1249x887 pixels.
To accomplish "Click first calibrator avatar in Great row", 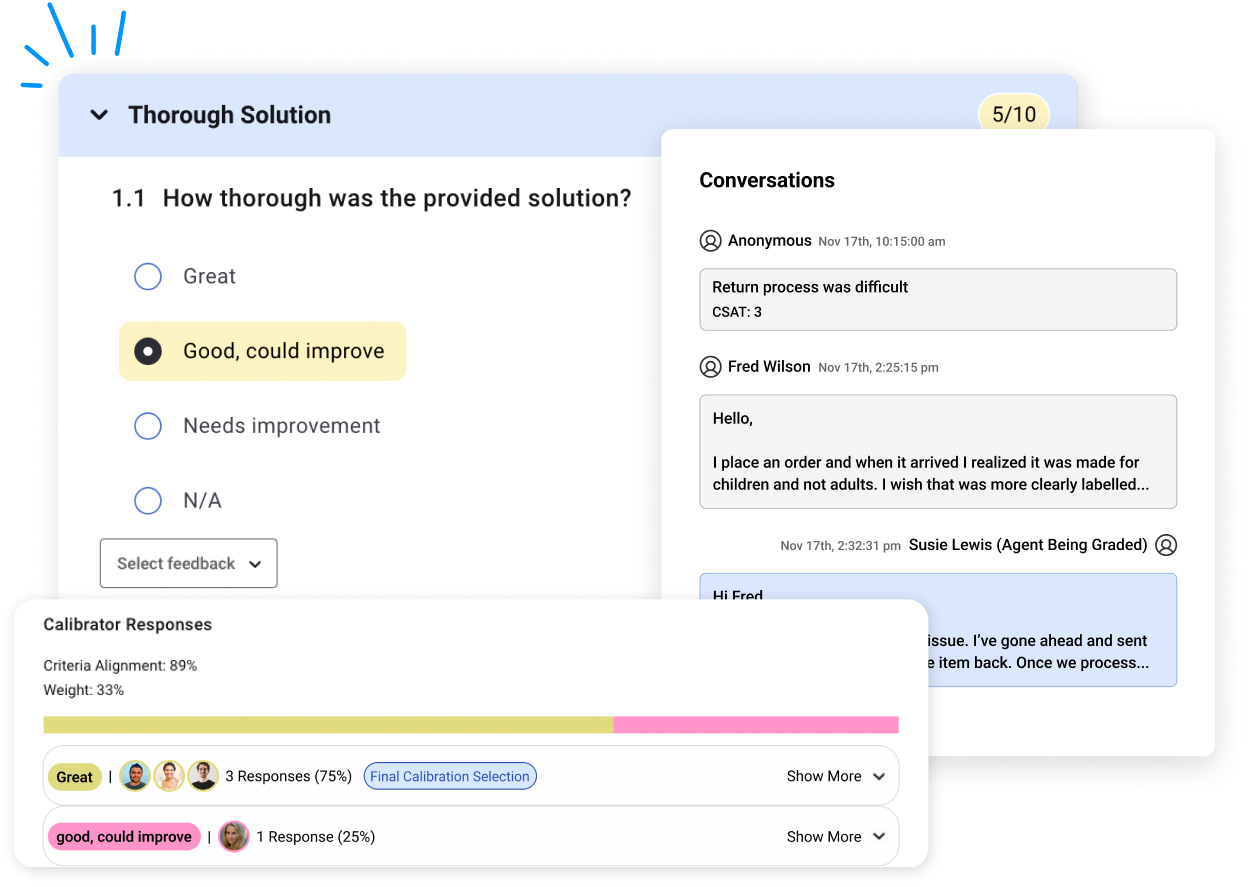I will pyautogui.click(x=135, y=776).
